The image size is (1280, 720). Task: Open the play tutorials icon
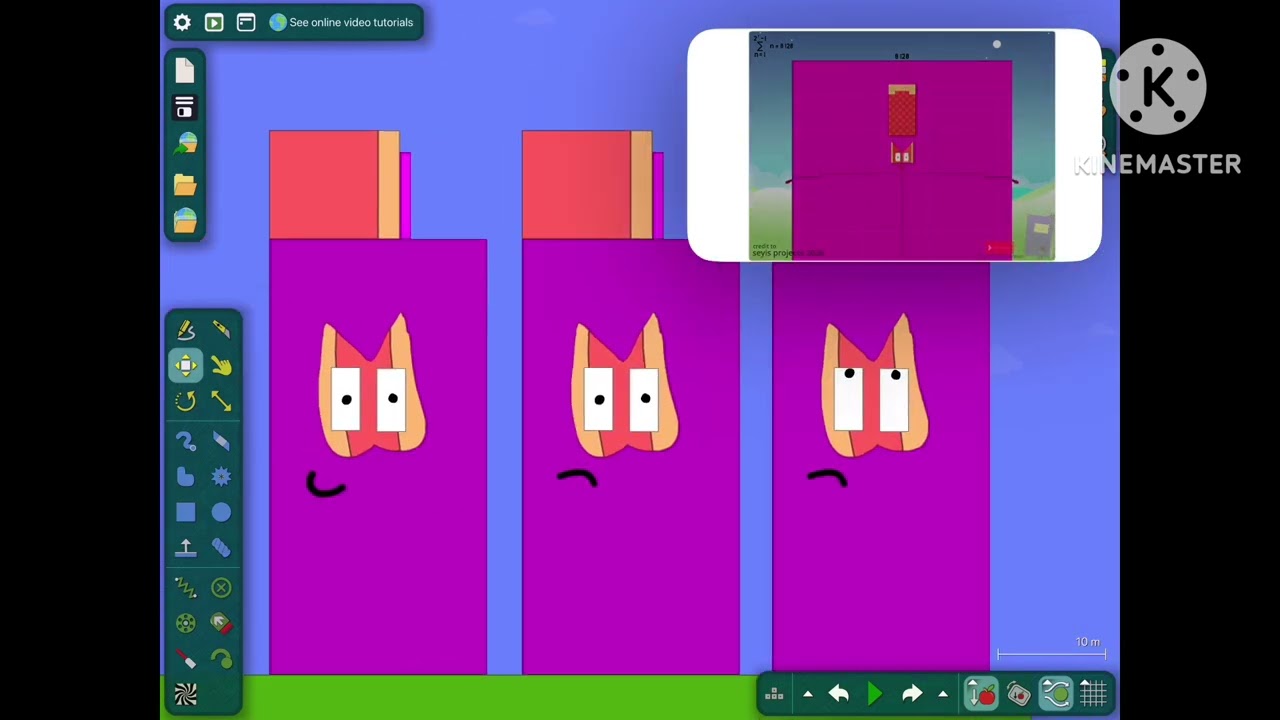[214, 22]
